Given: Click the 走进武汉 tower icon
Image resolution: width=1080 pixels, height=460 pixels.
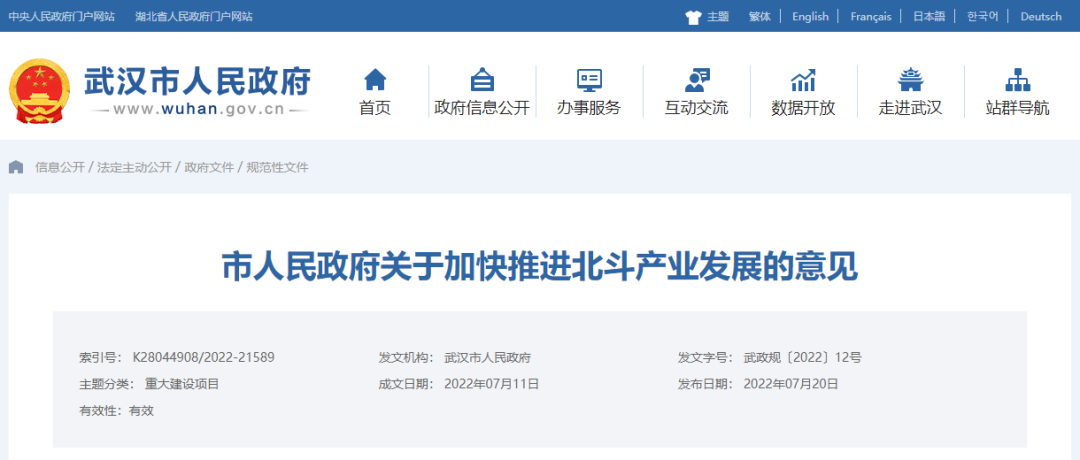Looking at the screenshot, I should 910,79.
